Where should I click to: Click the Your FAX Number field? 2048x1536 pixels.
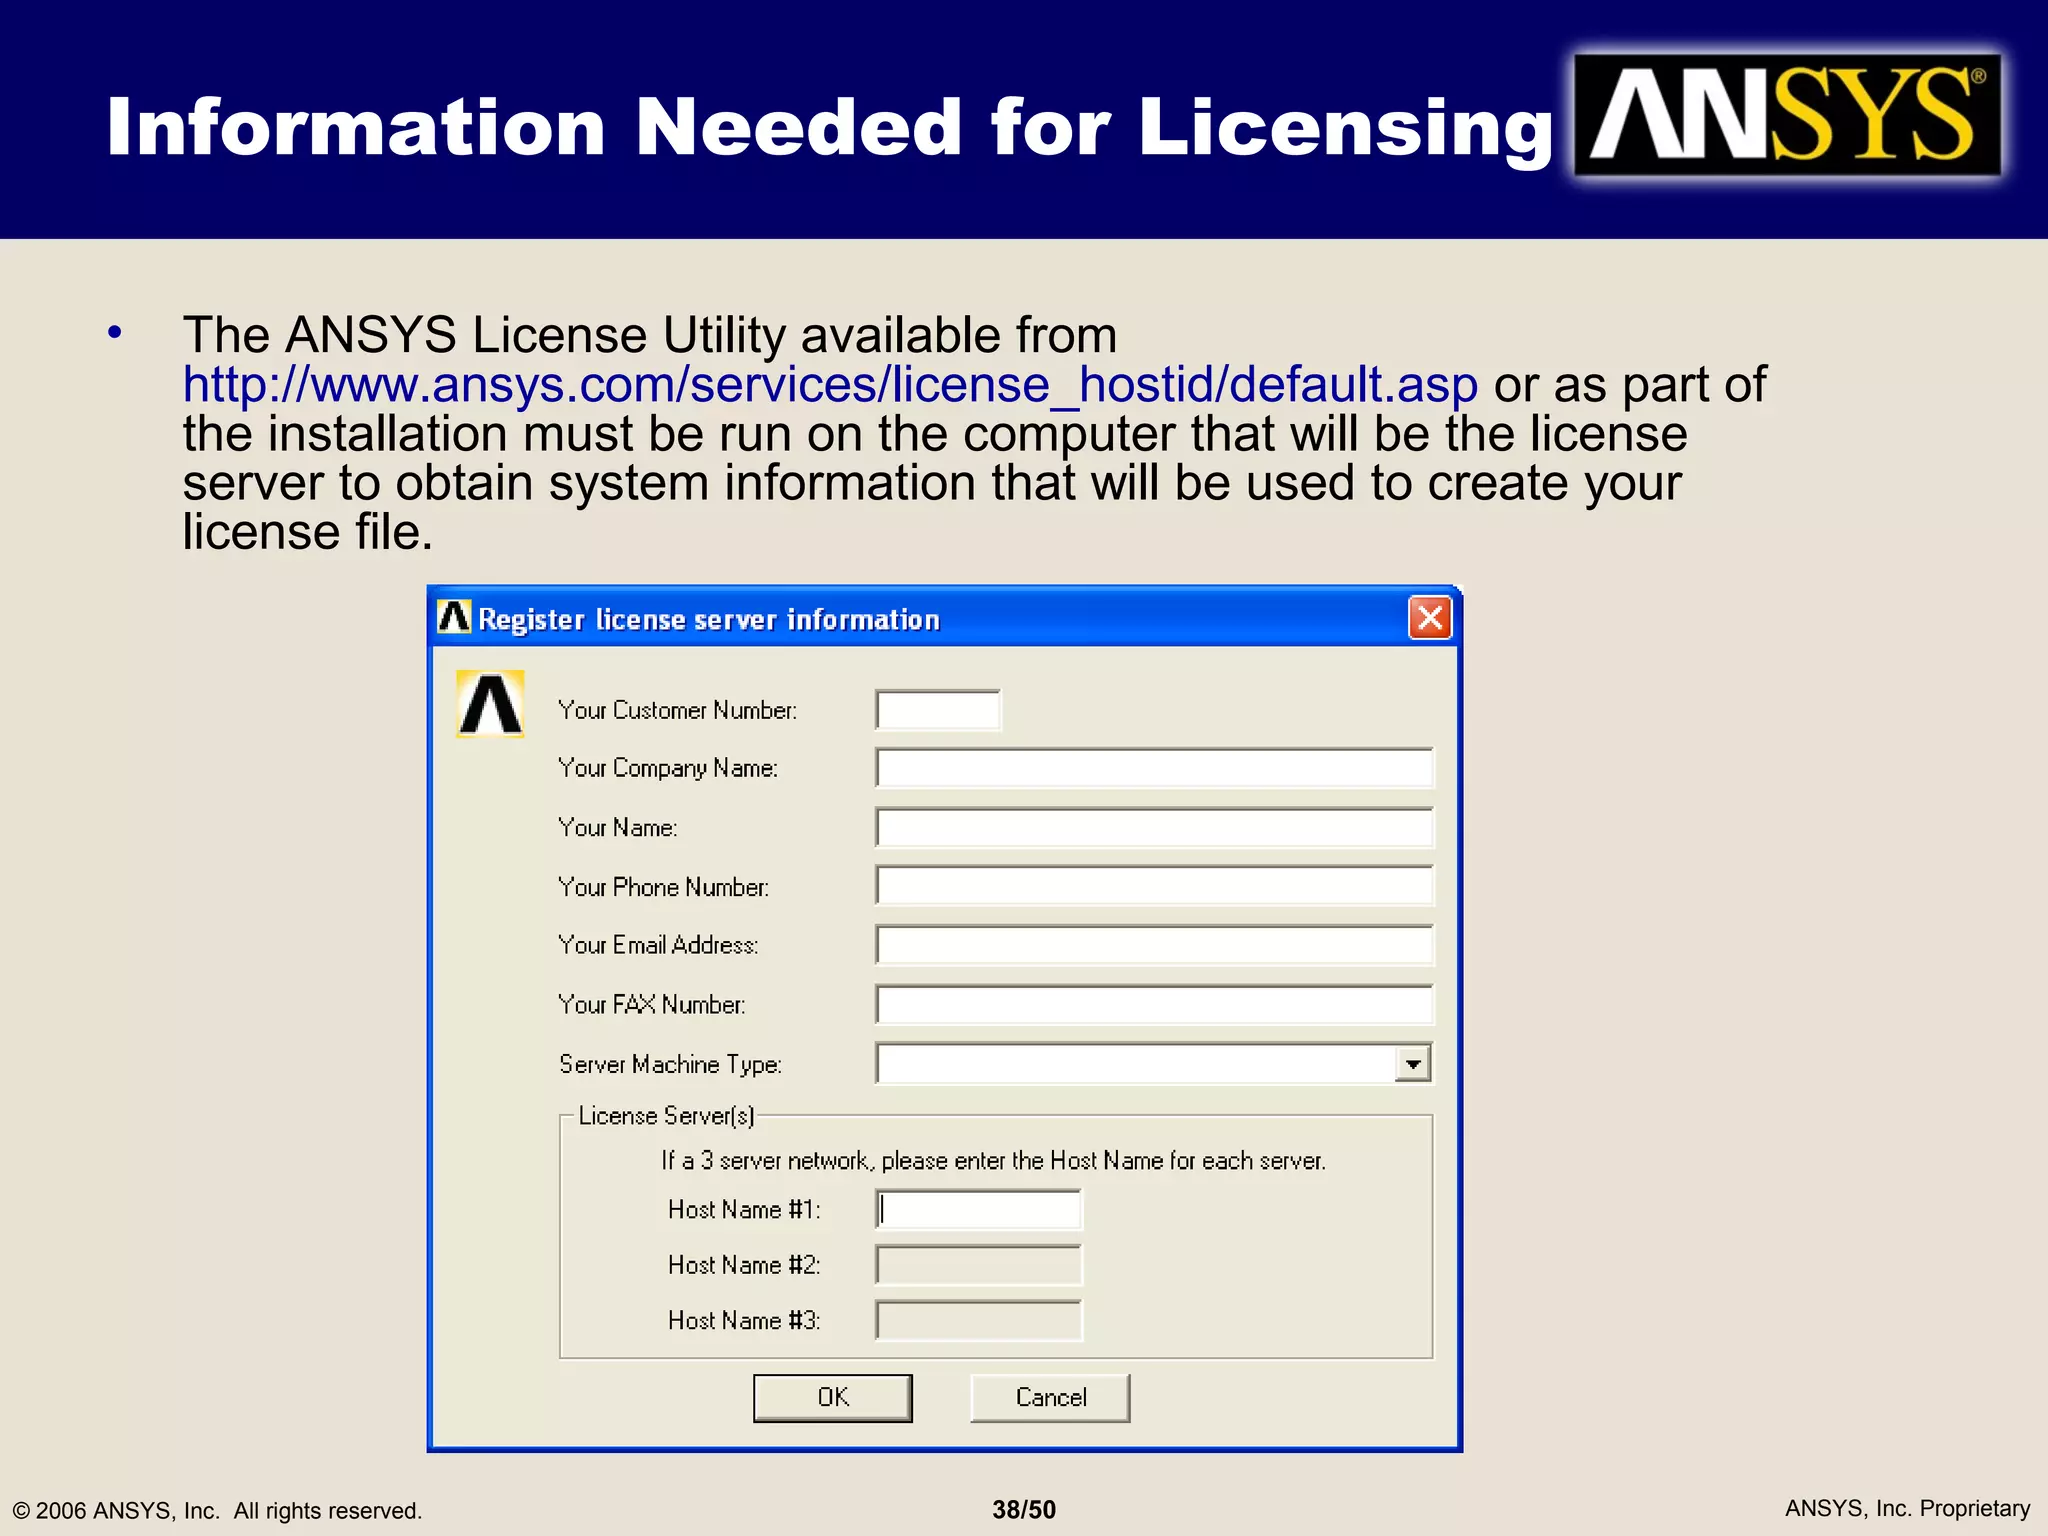point(1155,1004)
